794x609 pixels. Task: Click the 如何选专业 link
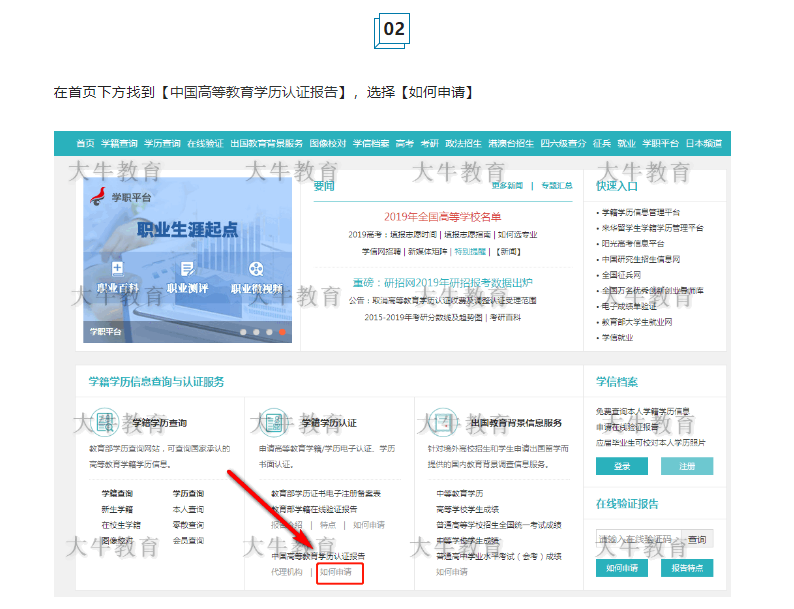(517, 234)
